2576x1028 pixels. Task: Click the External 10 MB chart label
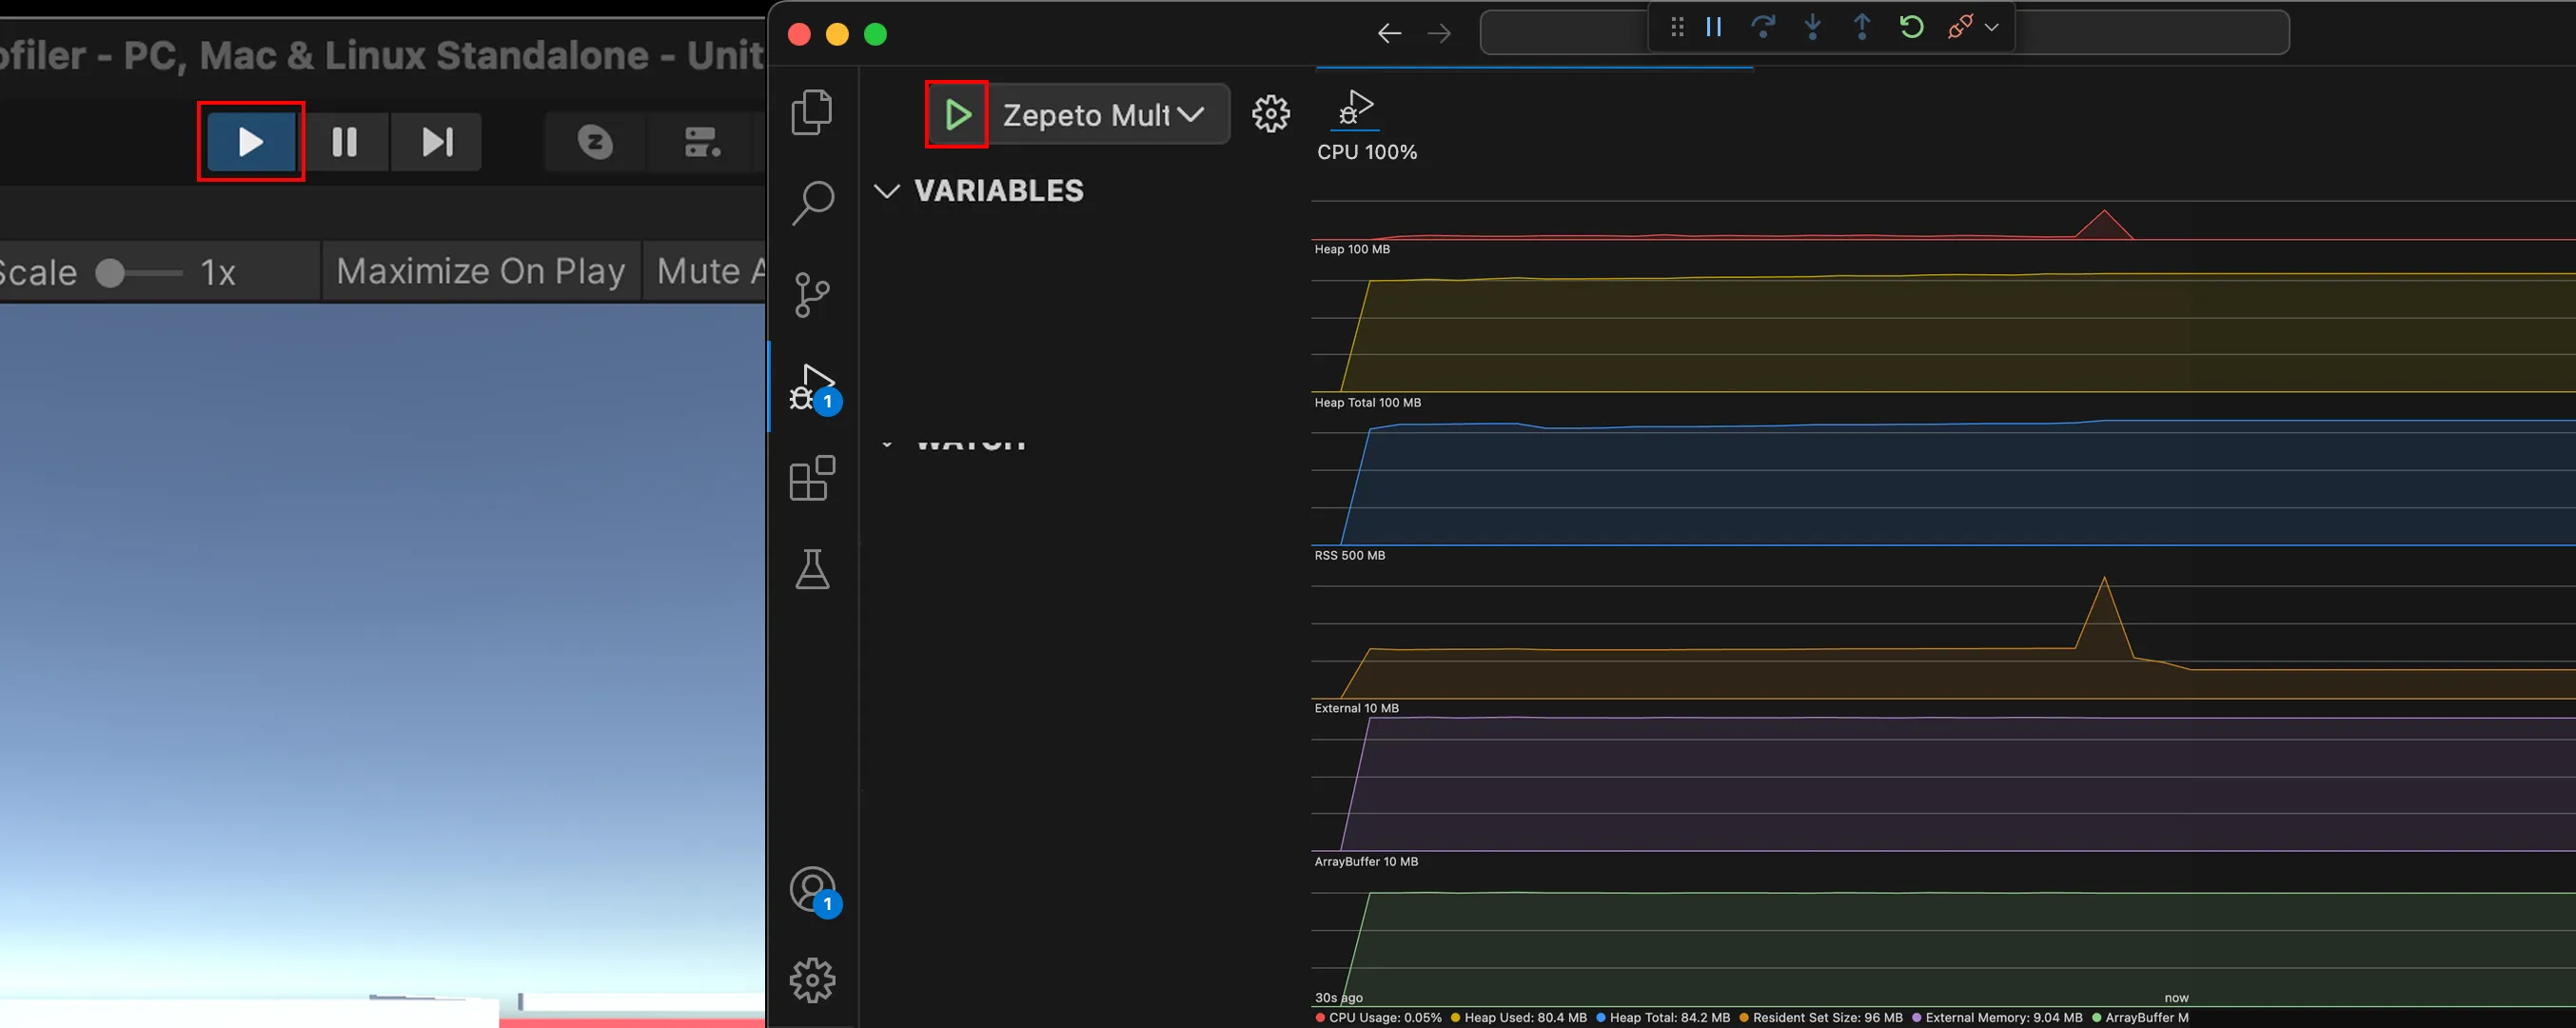[x=1356, y=708]
